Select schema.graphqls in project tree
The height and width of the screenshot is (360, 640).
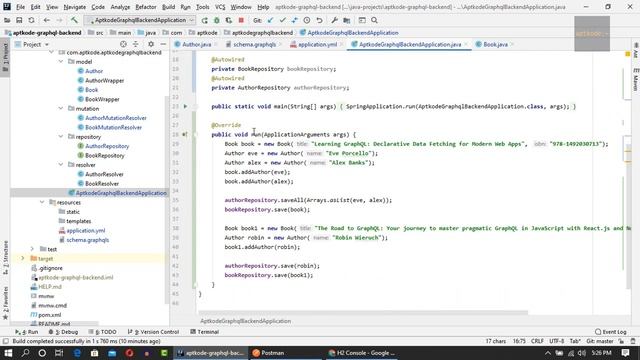point(87,240)
